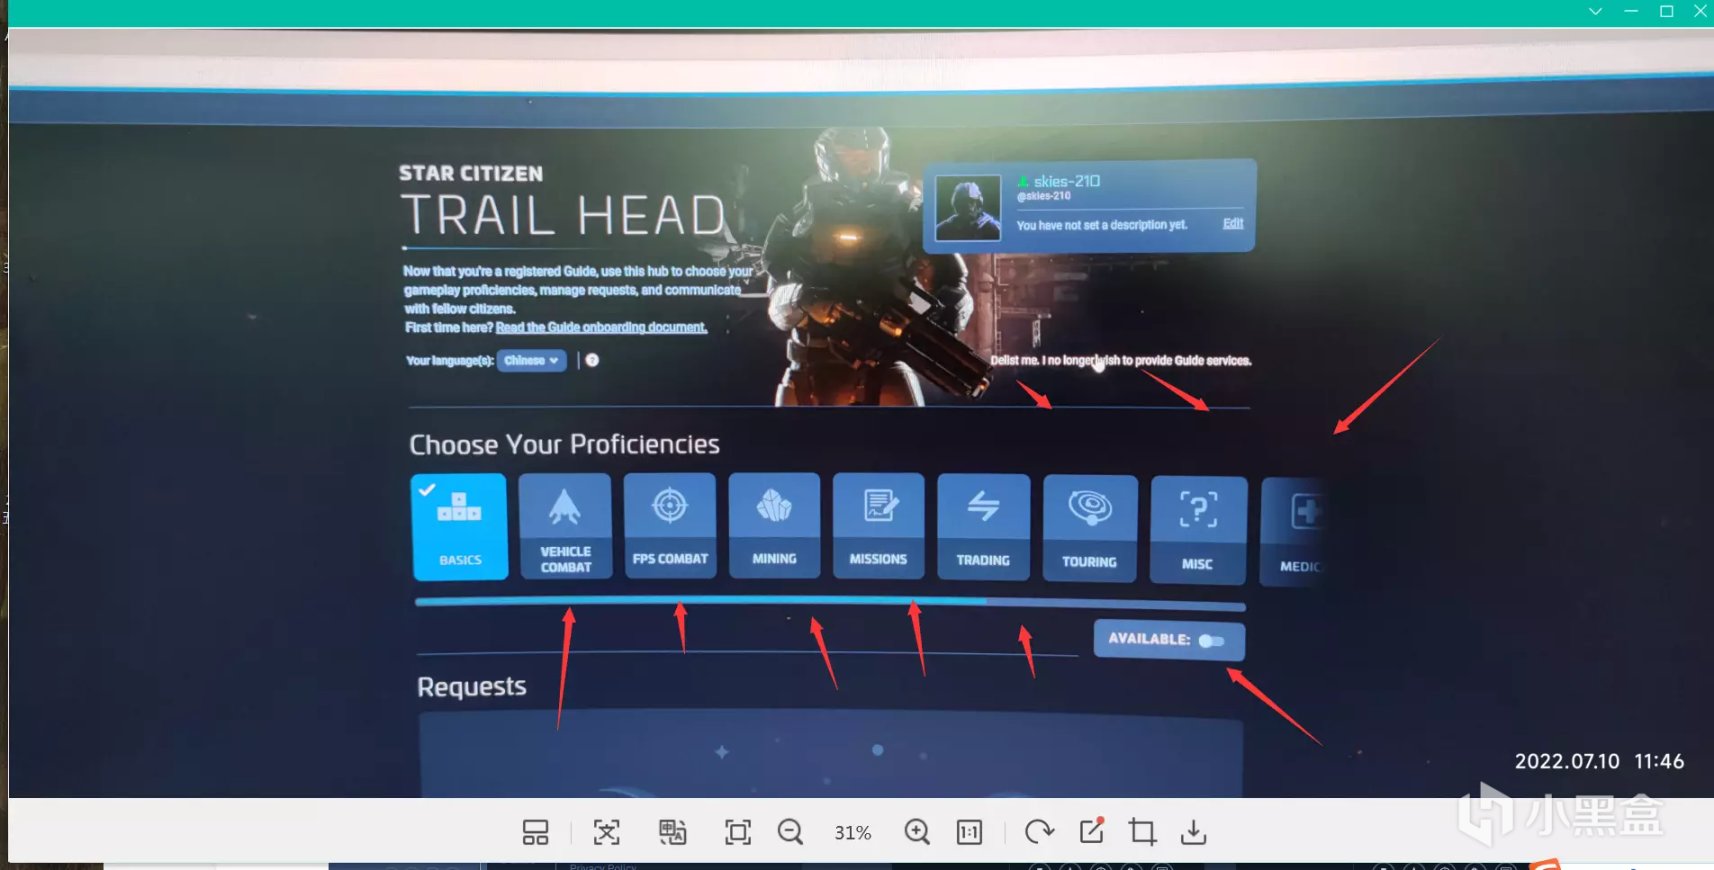
Task: Open the Chinese language dropdown
Action: 531,360
